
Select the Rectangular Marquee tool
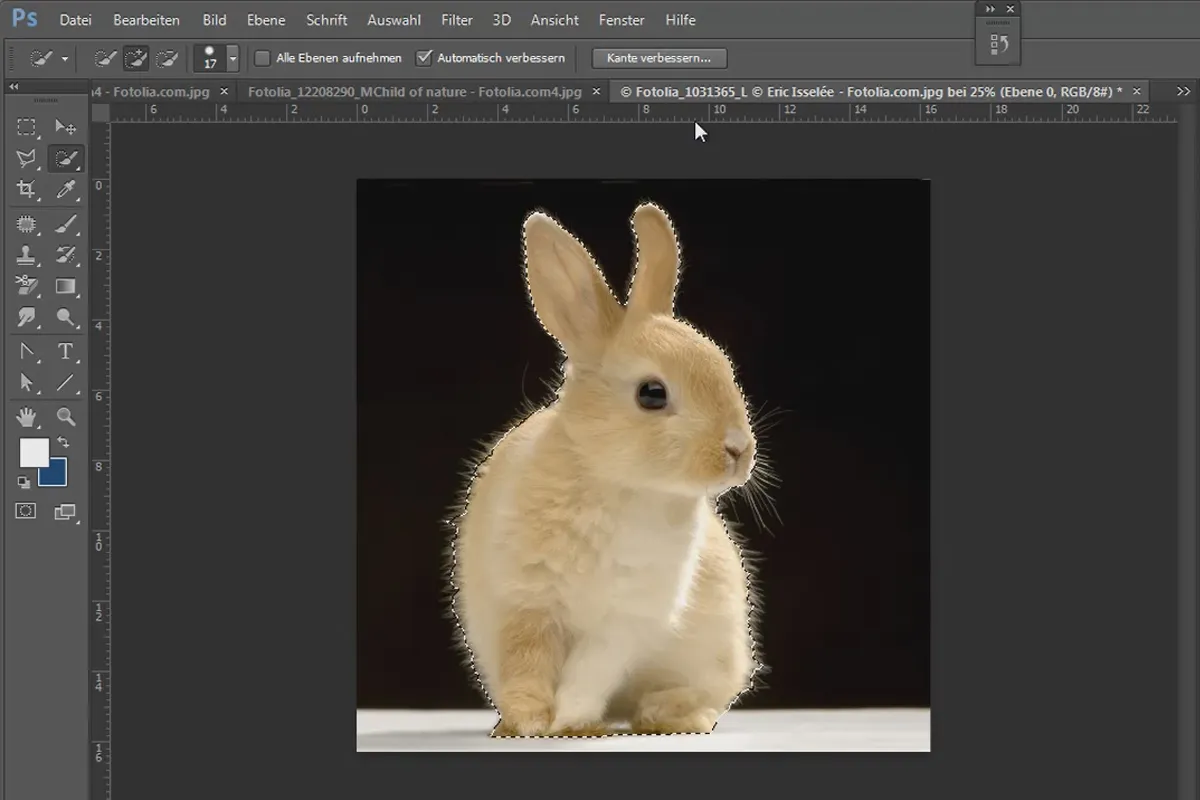(27, 127)
